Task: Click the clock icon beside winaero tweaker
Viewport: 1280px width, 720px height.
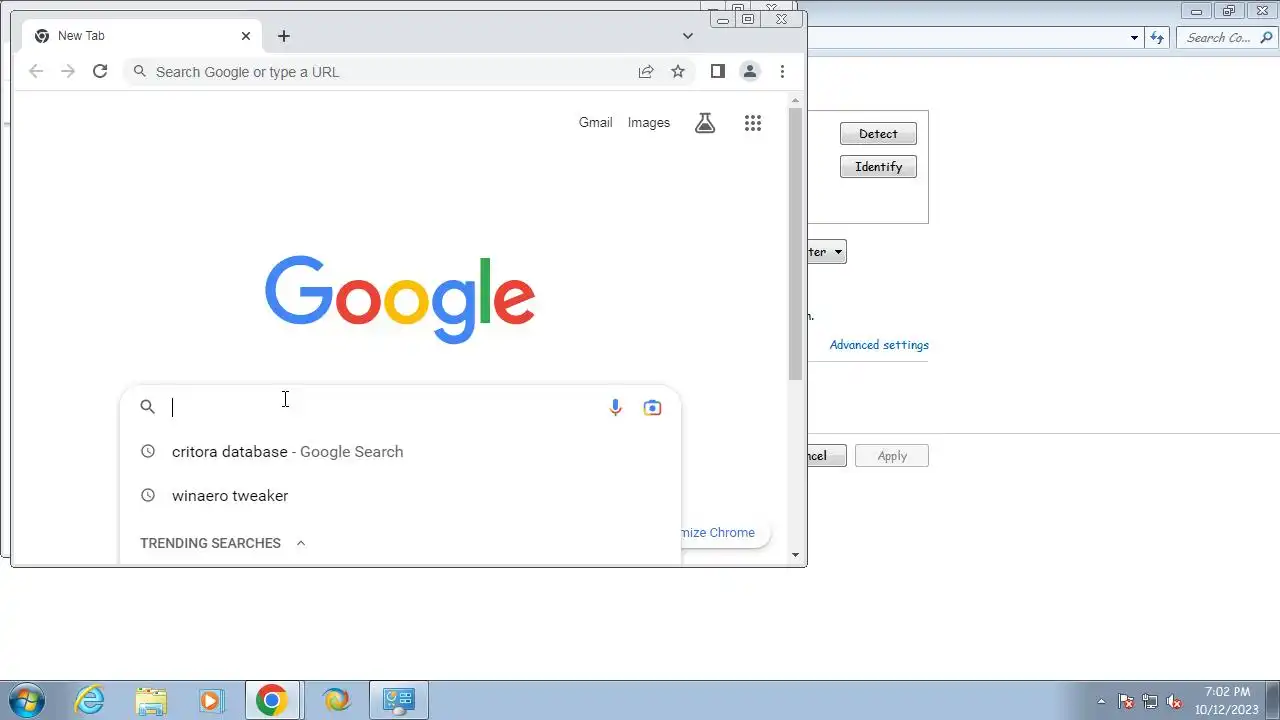Action: coord(148,495)
